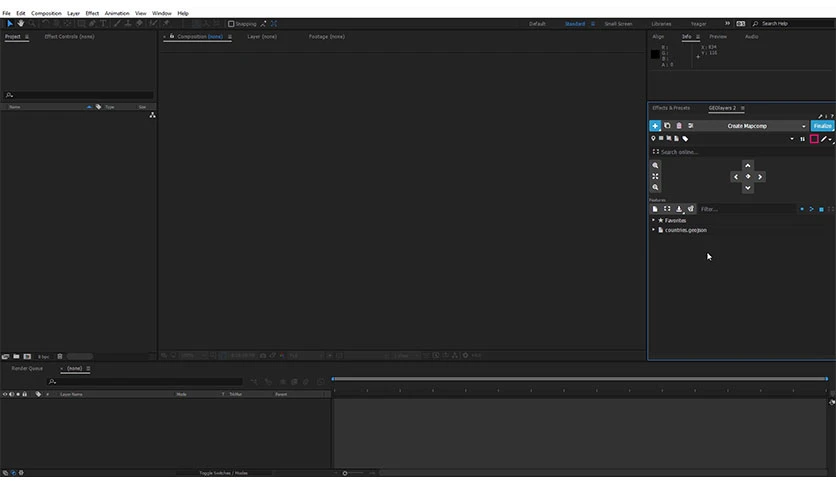Select the Selection arrow tool

[10, 23]
